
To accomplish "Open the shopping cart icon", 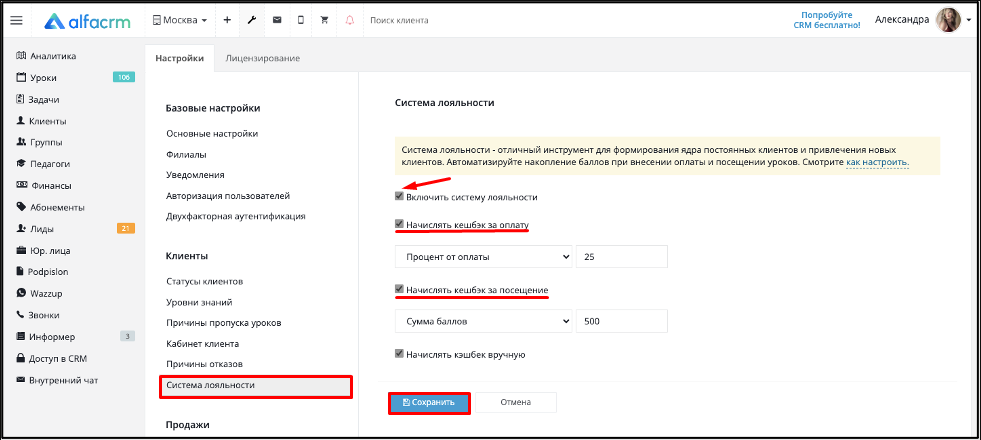I will click(x=324, y=20).
